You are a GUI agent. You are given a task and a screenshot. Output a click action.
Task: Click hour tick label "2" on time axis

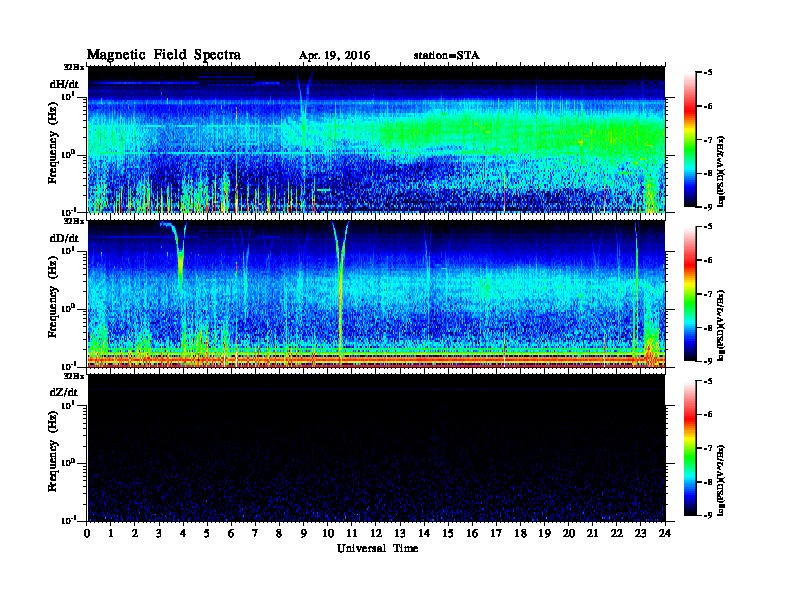[x=135, y=533]
